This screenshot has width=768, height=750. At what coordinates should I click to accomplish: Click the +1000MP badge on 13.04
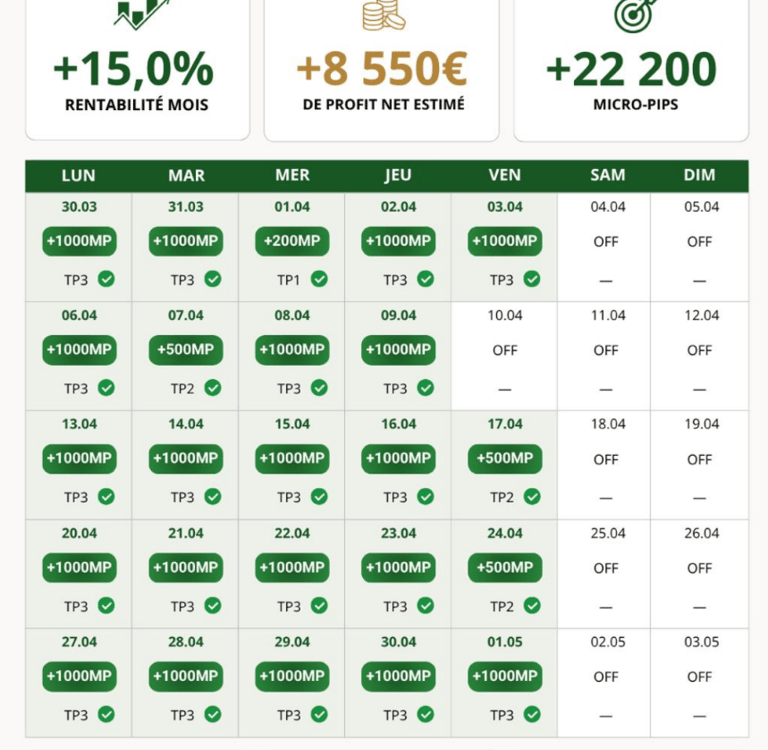tap(79, 459)
